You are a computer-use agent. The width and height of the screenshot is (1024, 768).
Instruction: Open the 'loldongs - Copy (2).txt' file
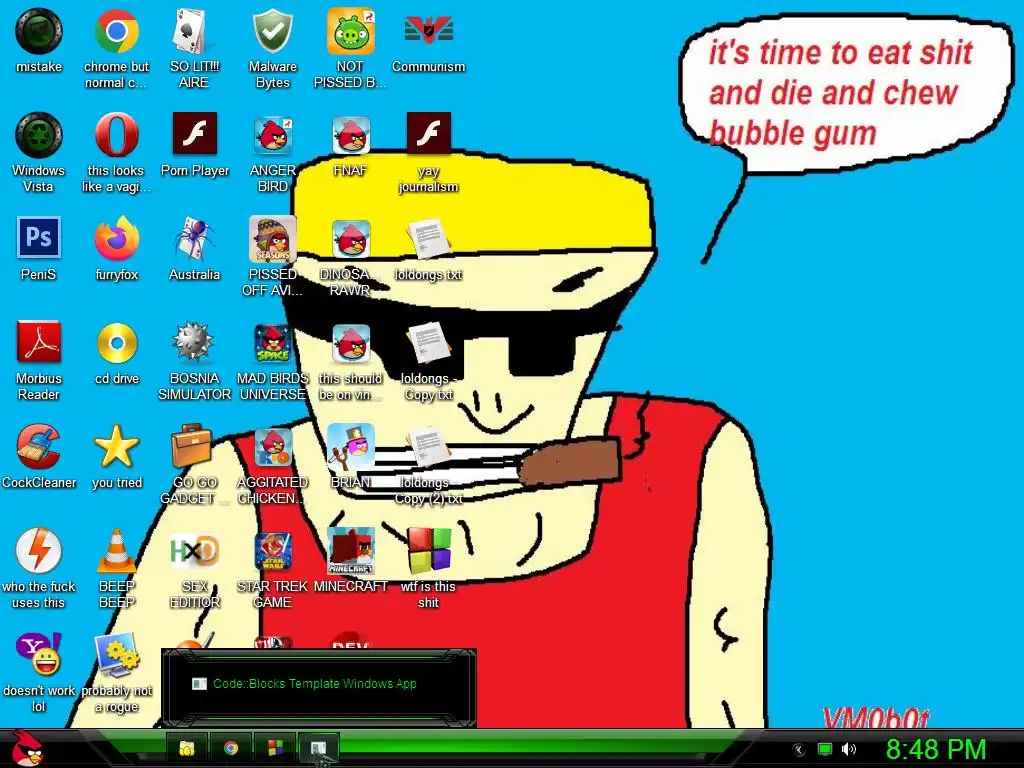pyautogui.click(x=428, y=447)
